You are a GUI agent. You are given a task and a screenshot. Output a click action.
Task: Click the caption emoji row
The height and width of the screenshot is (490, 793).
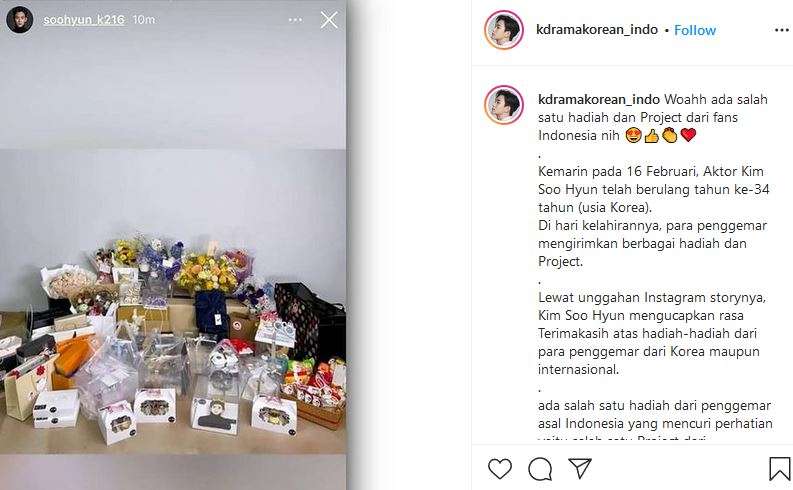coord(660,135)
